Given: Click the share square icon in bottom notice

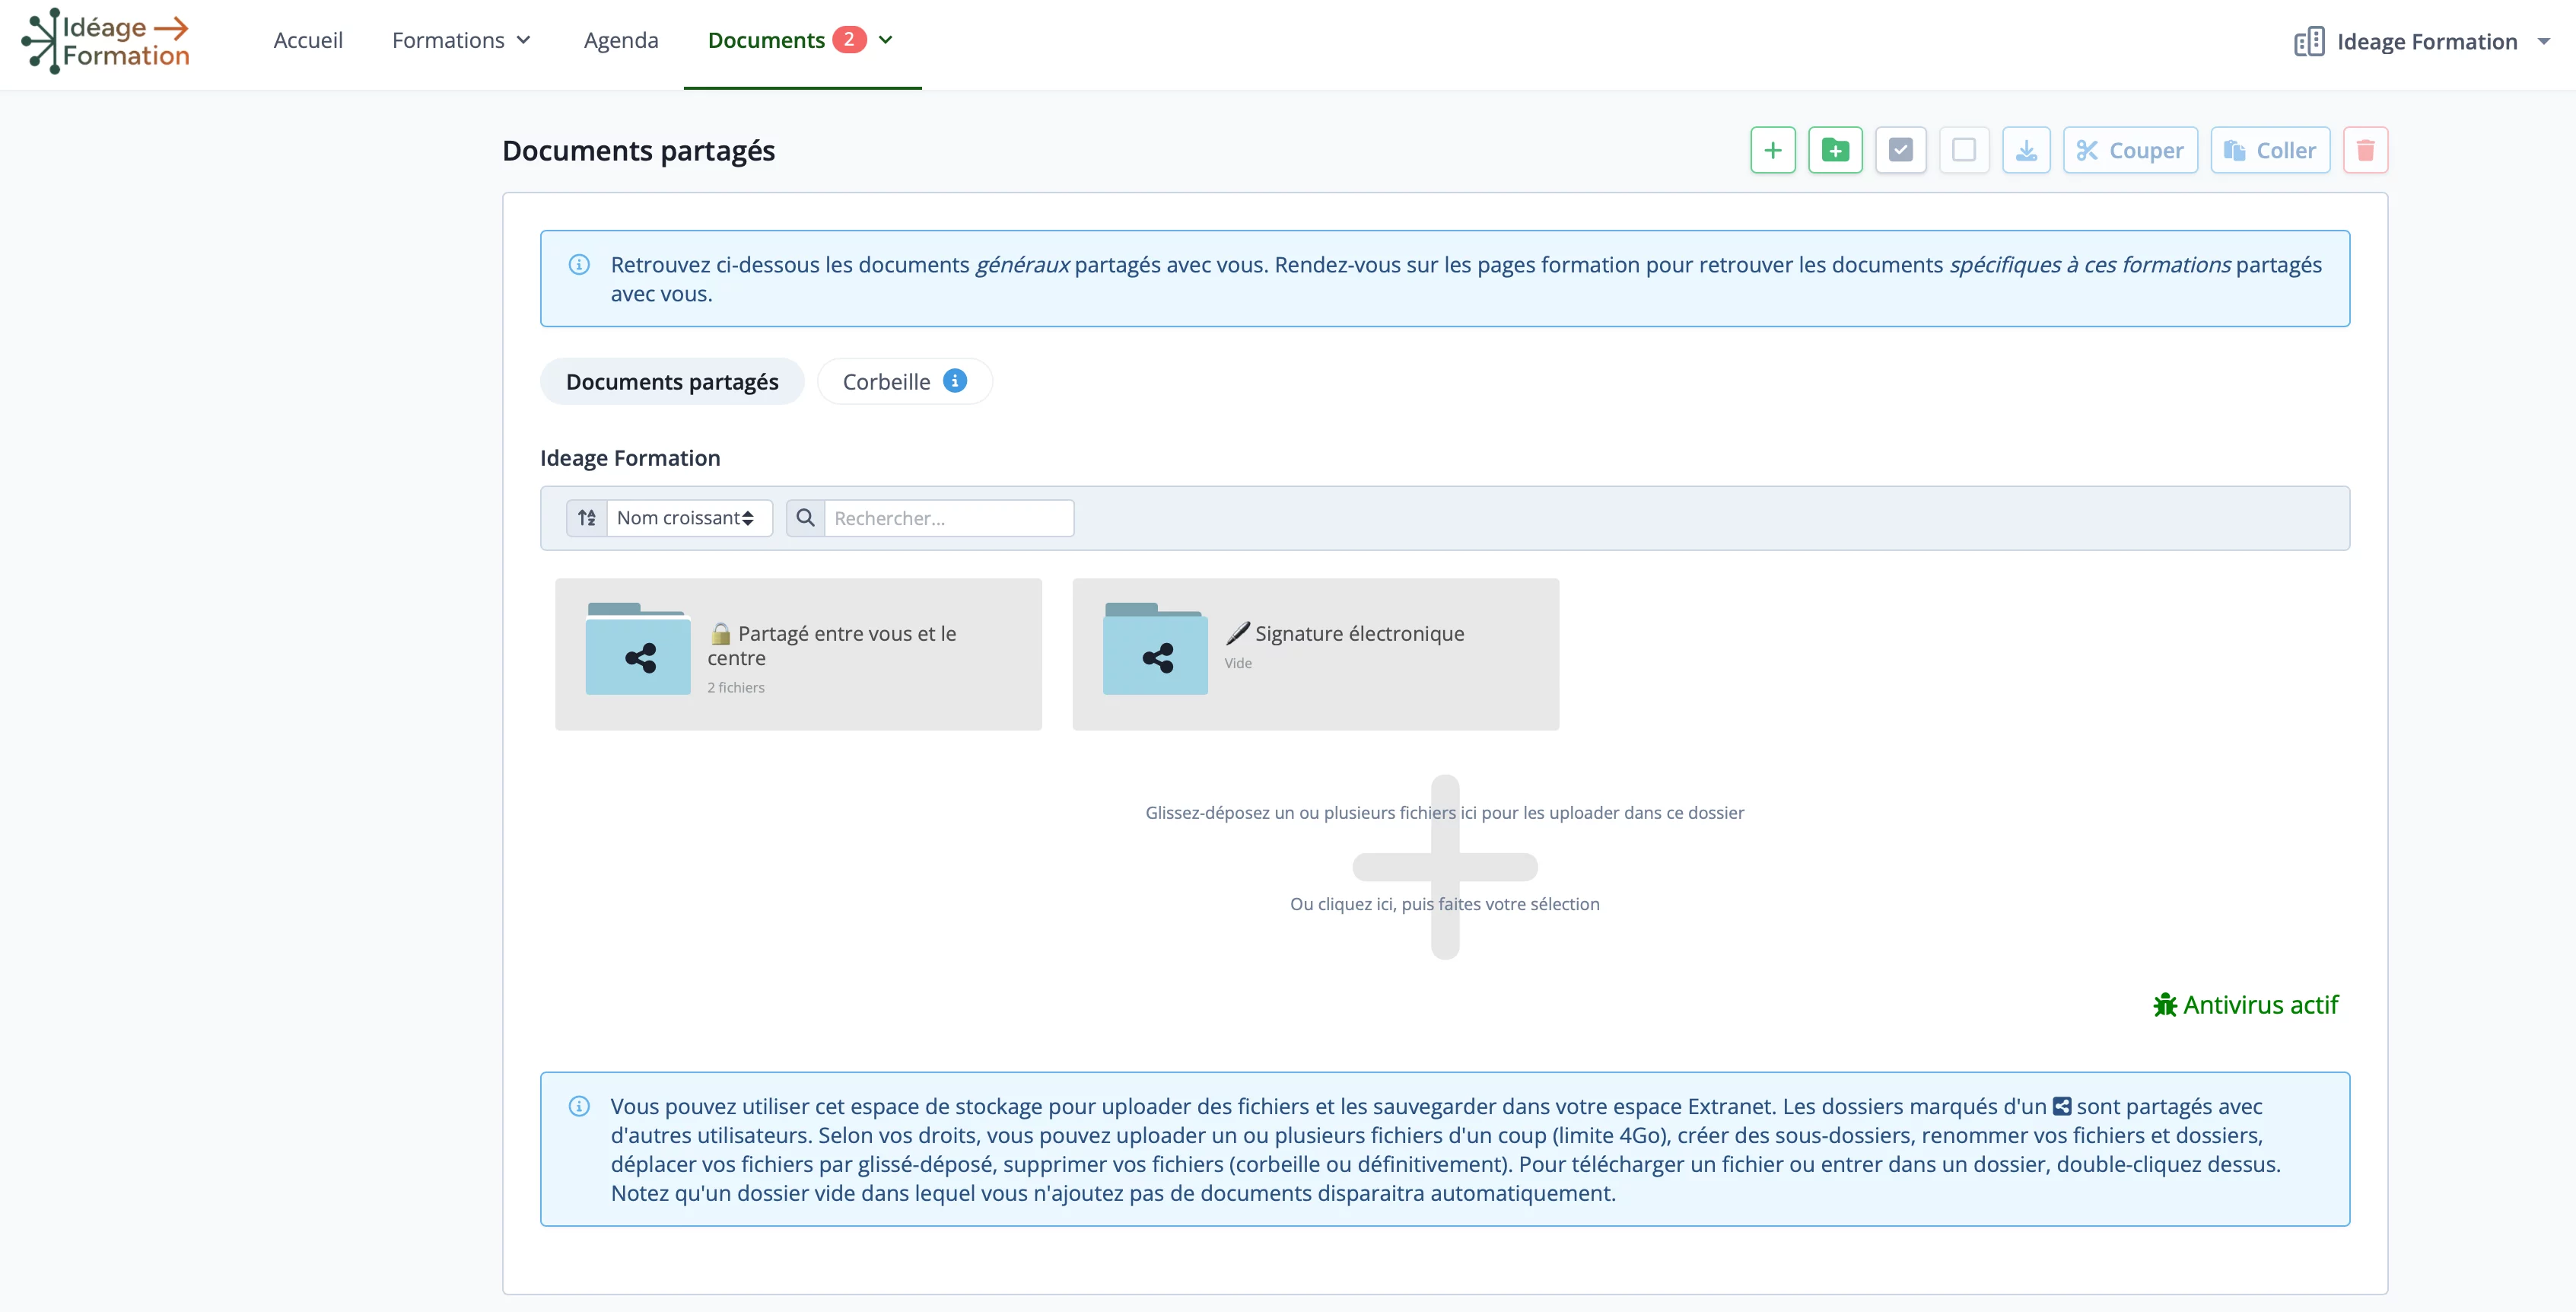Looking at the screenshot, I should pyautogui.click(x=2061, y=1106).
